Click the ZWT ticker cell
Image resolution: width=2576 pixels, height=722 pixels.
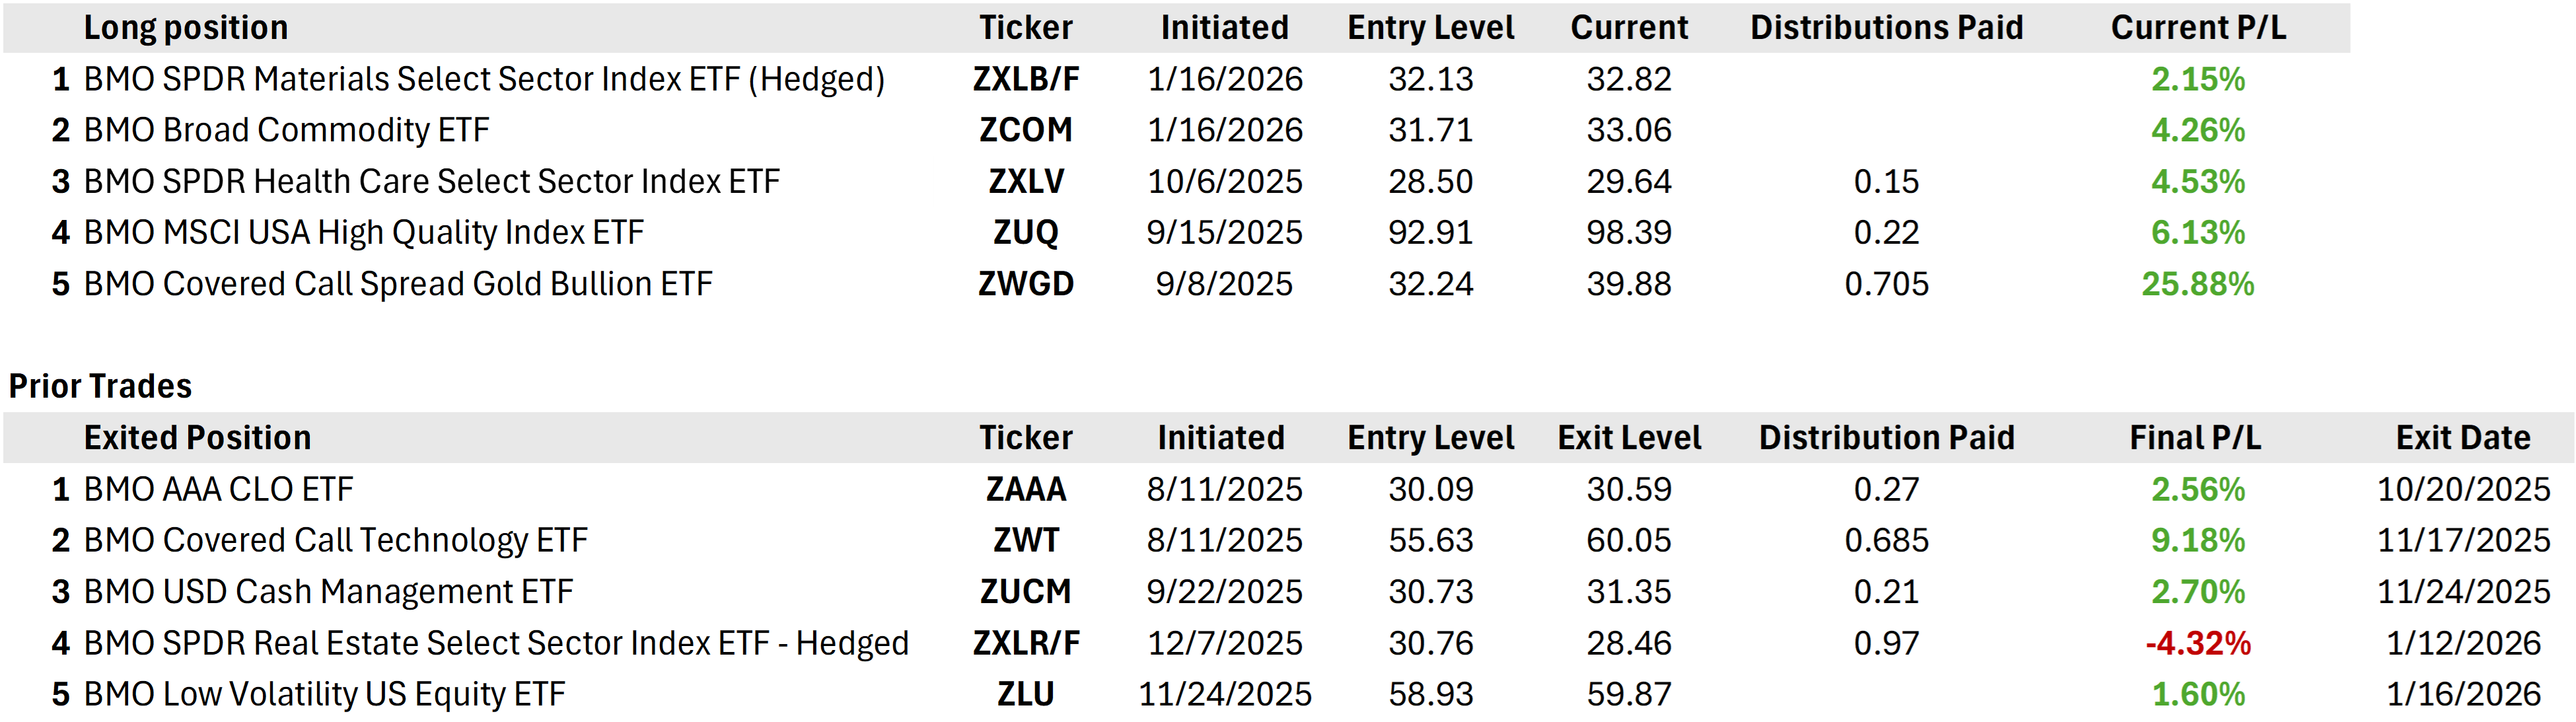(1026, 540)
